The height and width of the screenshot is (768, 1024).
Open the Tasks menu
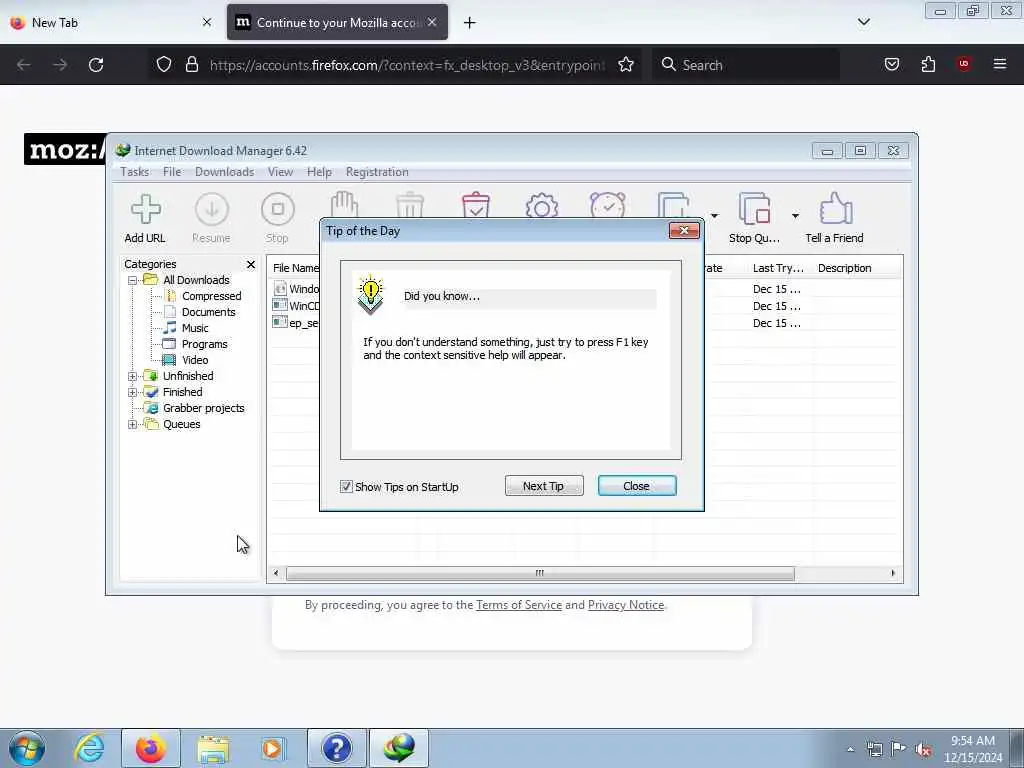point(135,172)
